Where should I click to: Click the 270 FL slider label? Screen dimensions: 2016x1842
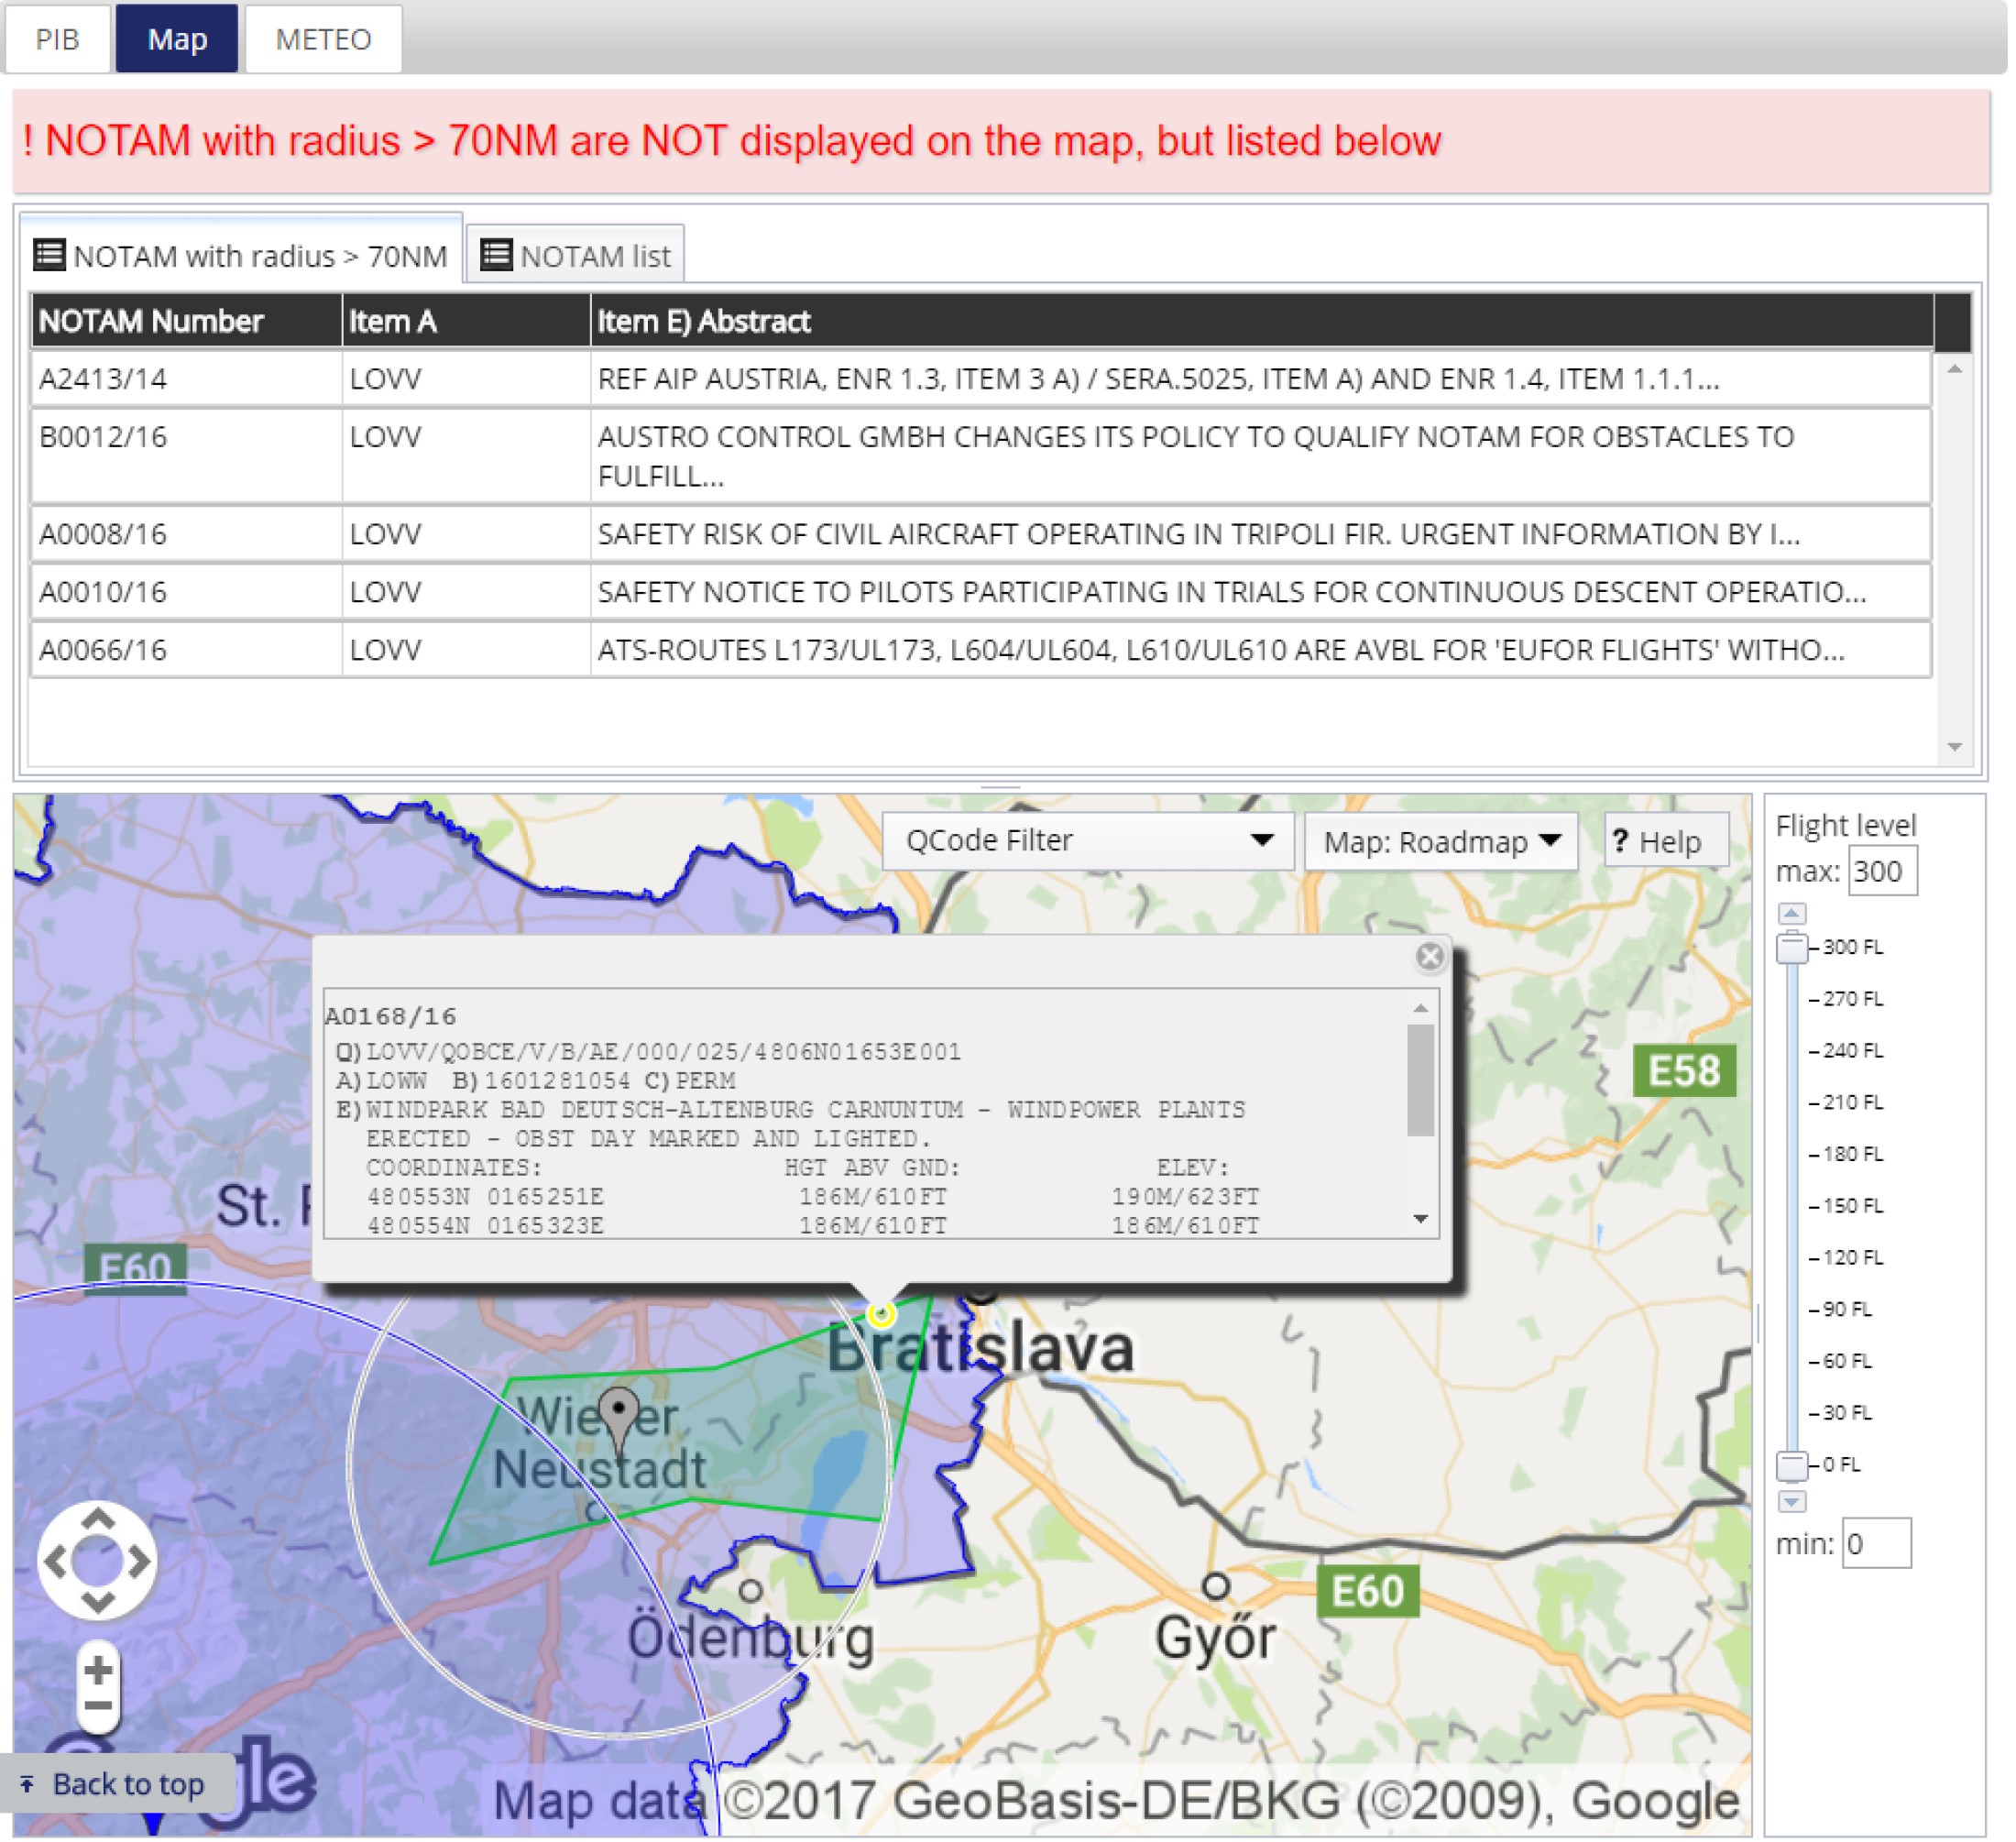pos(1852,998)
